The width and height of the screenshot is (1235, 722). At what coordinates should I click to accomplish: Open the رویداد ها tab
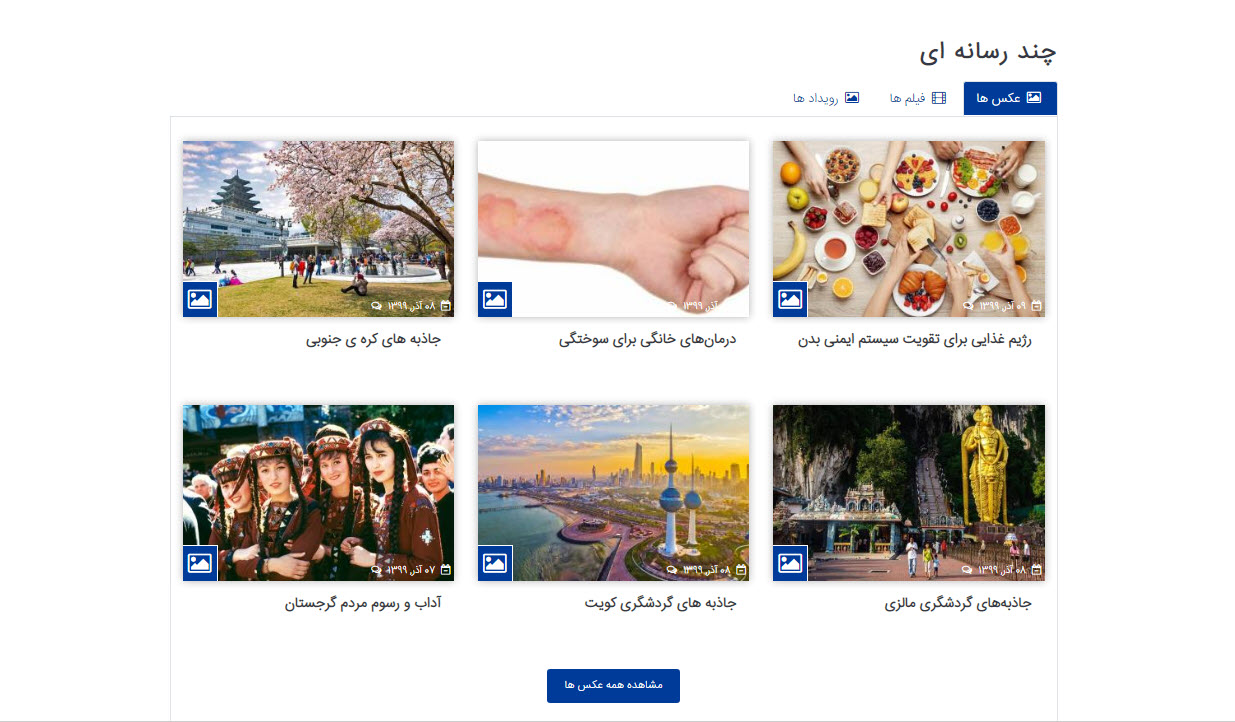[x=826, y=98]
